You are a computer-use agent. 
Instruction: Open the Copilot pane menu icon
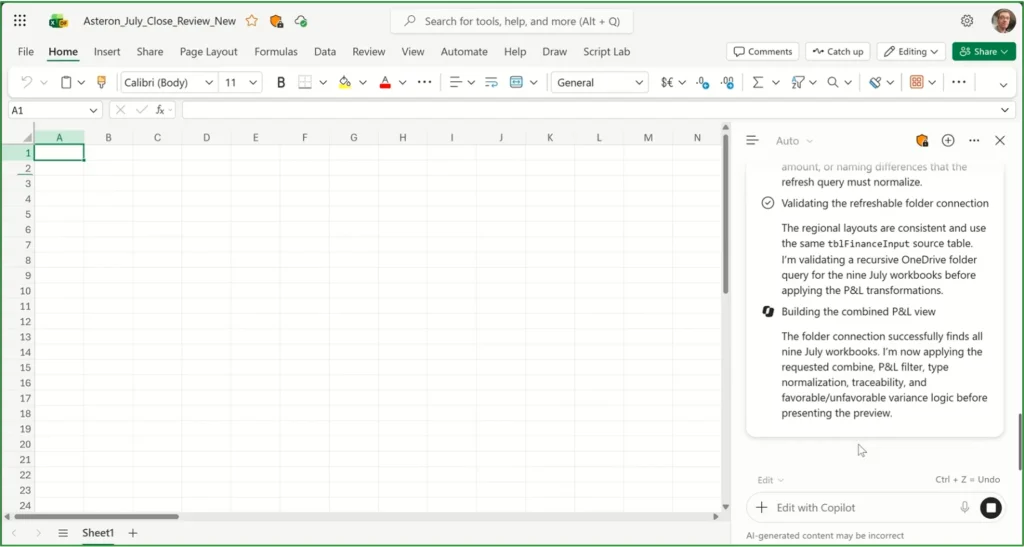coord(752,140)
